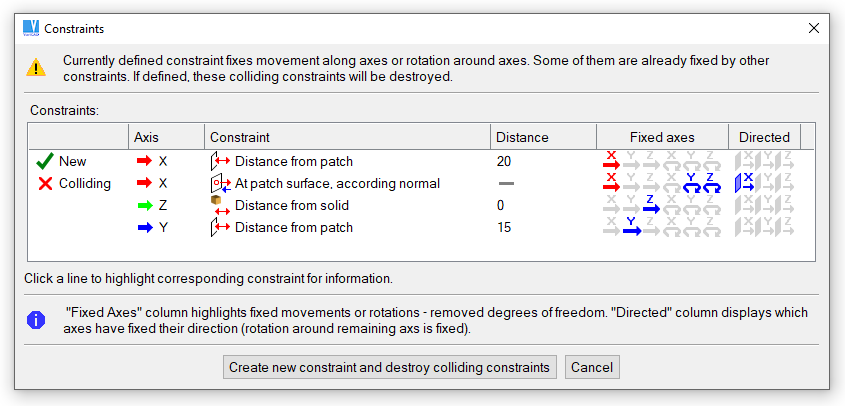Click the green Z axis arrow icon

click(x=144, y=206)
